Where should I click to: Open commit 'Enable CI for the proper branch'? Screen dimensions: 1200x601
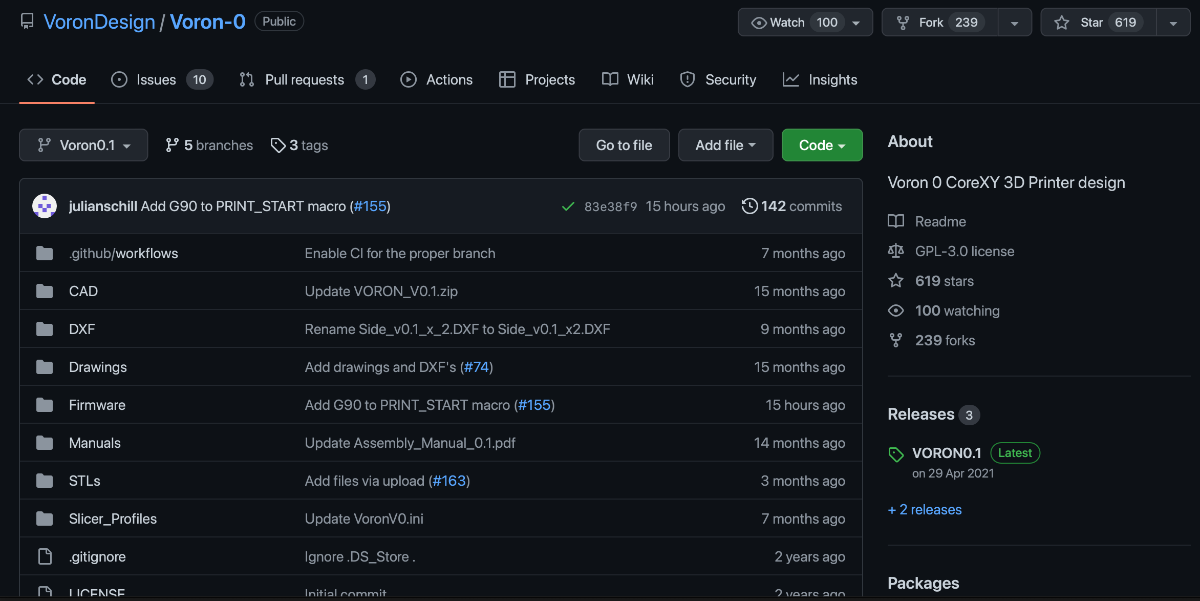[400, 253]
